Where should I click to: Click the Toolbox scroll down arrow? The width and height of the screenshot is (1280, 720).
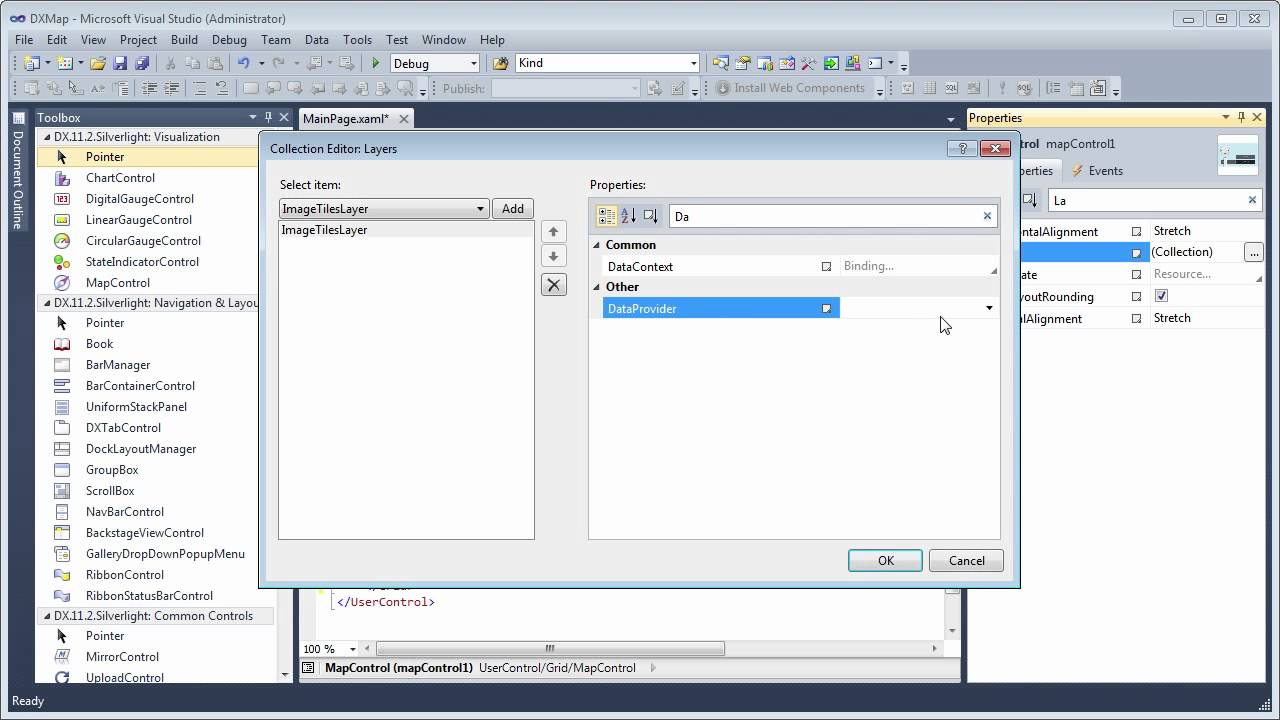[285, 675]
